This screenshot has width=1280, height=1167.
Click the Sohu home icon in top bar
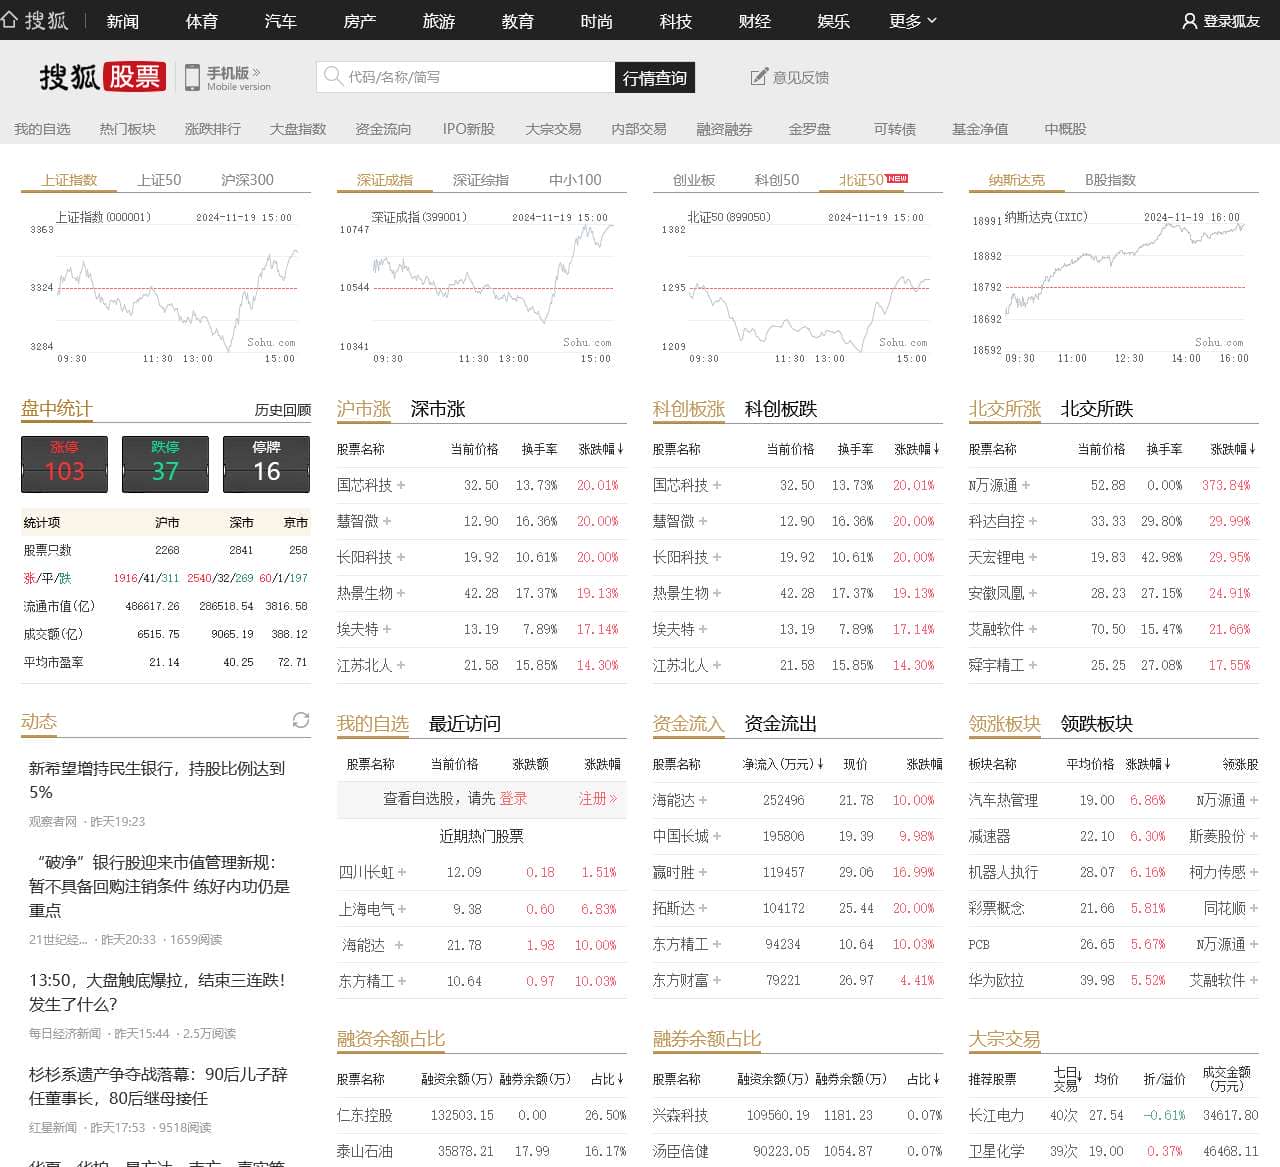[10, 20]
